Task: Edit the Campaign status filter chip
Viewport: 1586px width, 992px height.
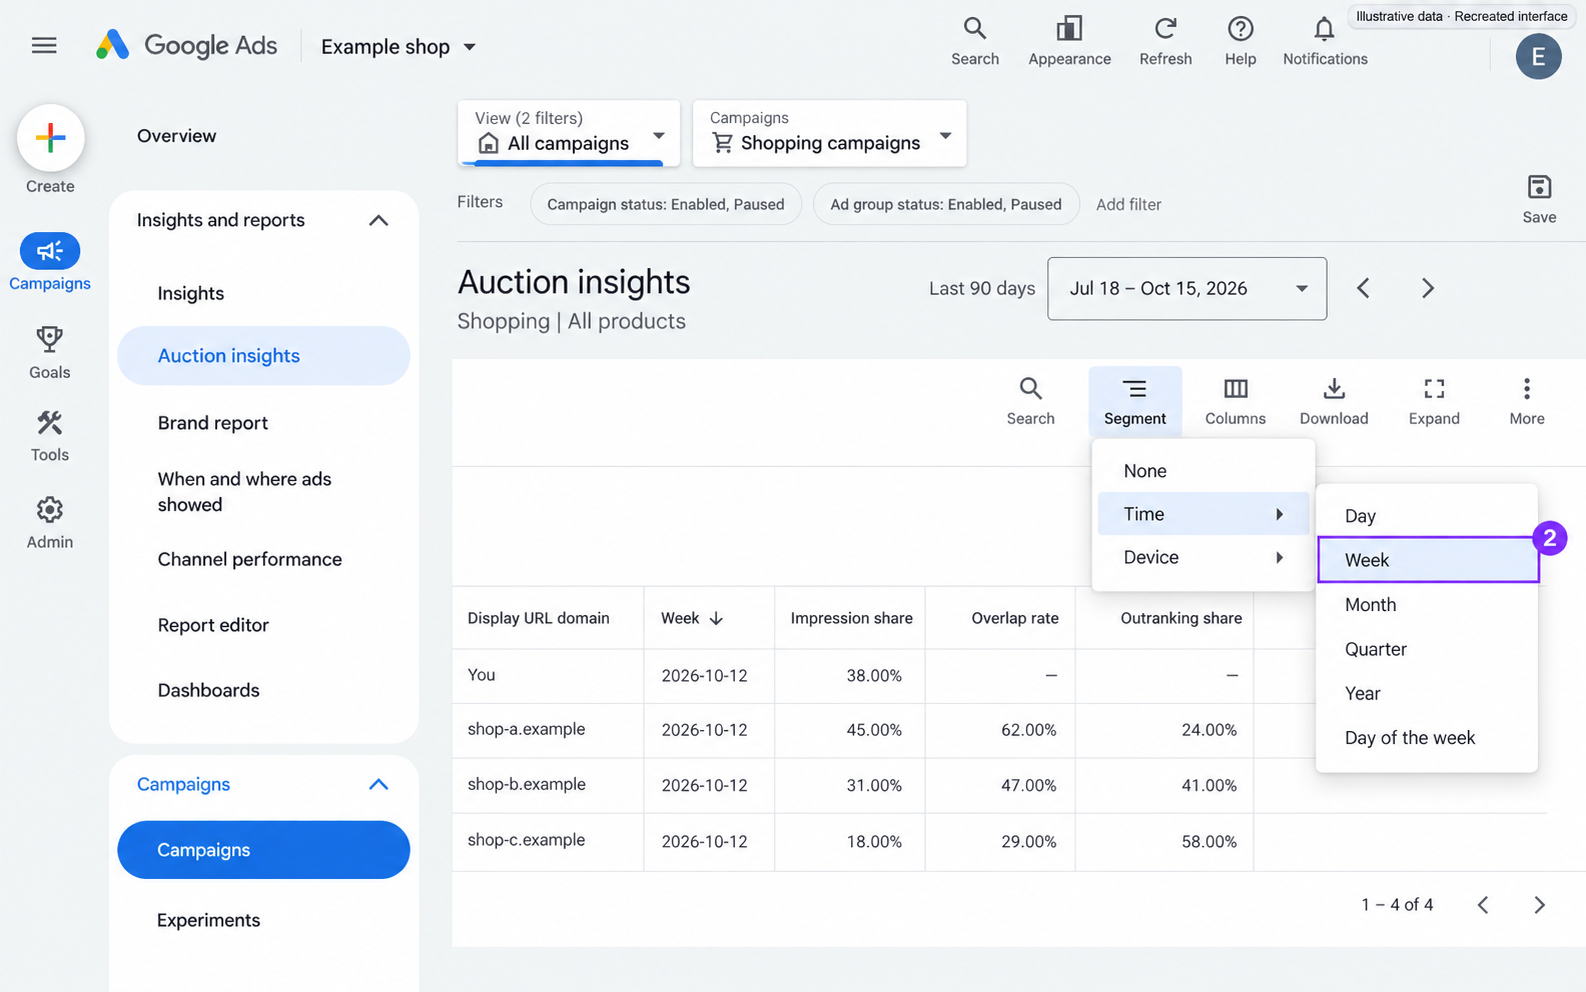Action: click(x=666, y=204)
